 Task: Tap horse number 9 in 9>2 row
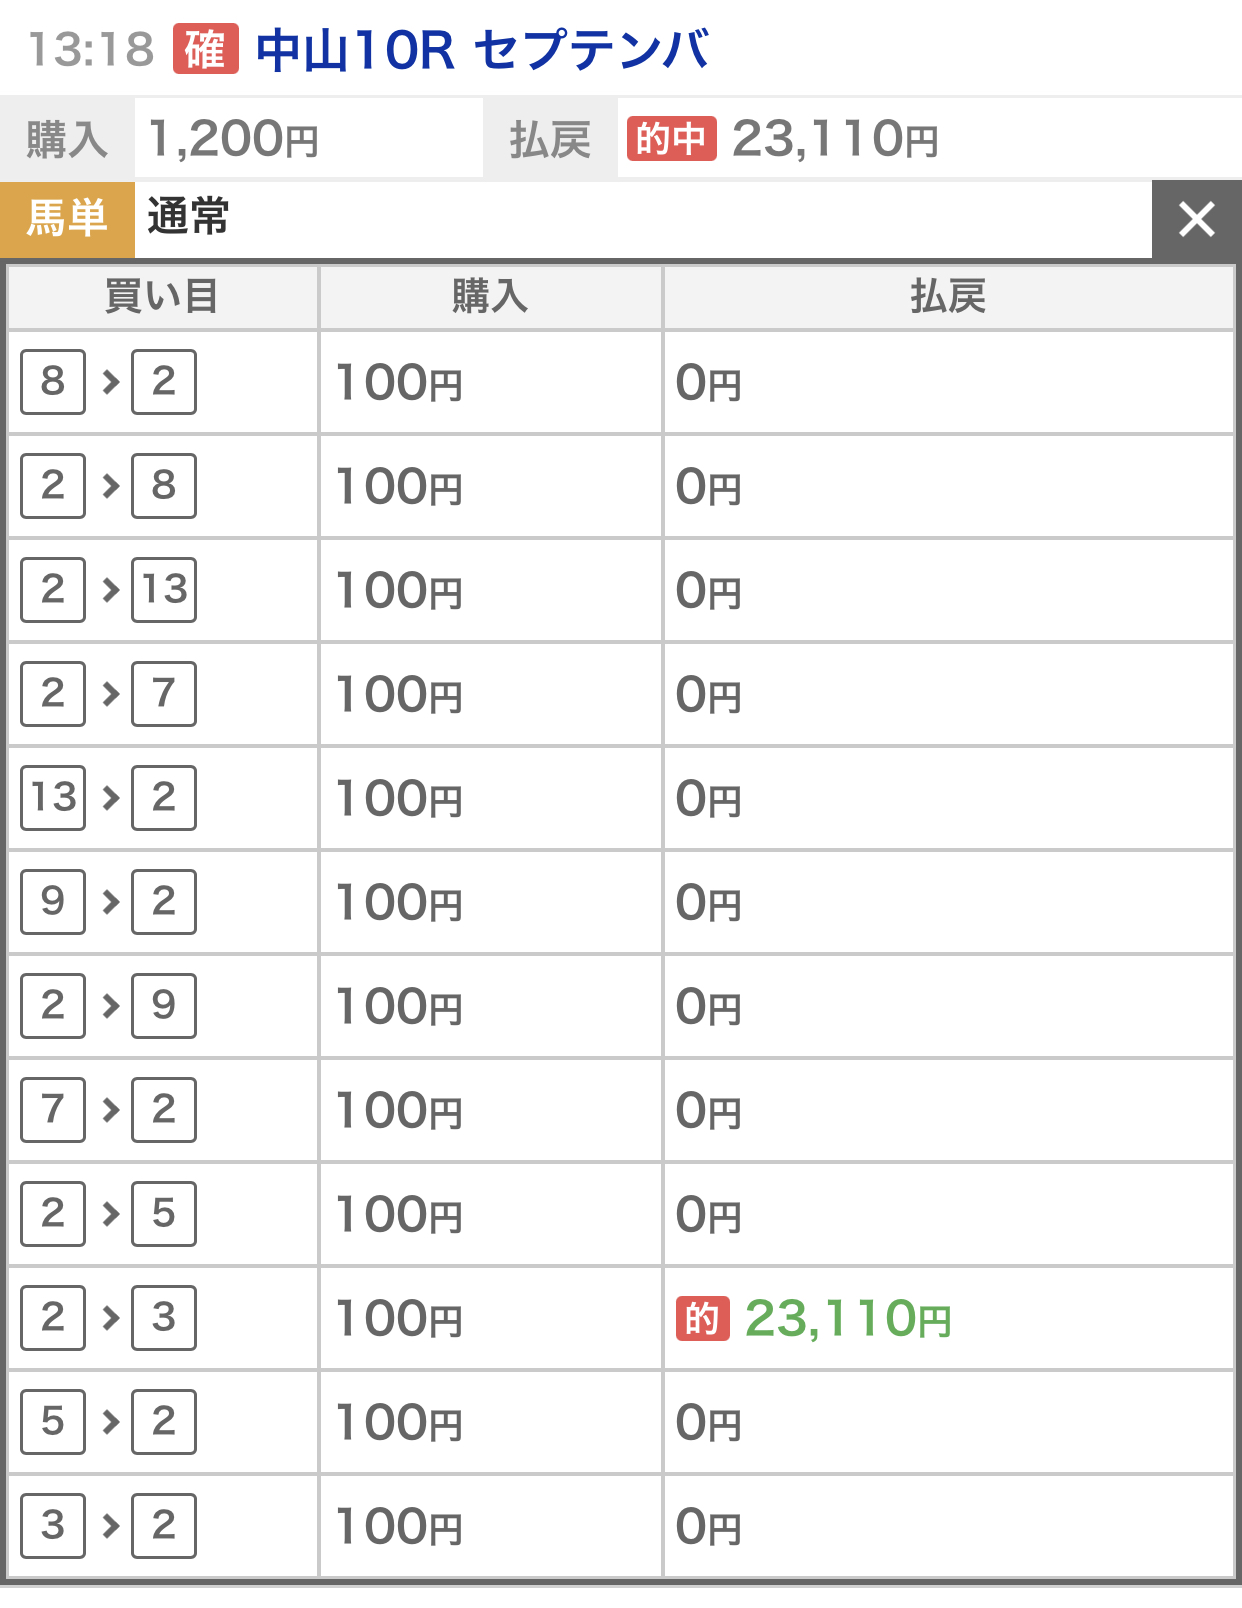[x=53, y=902]
